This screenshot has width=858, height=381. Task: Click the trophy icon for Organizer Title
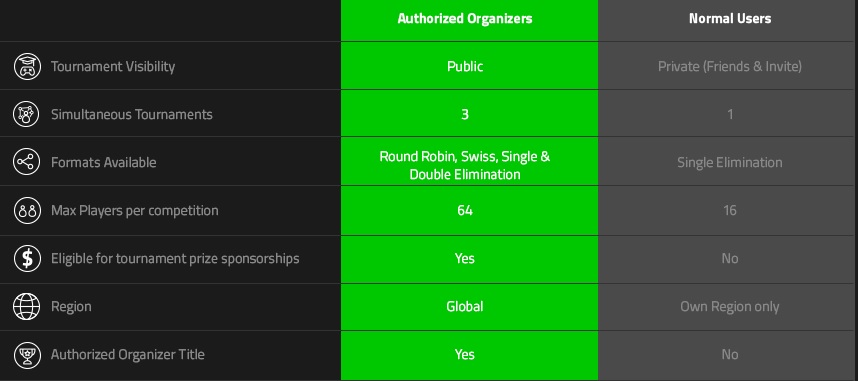27,354
